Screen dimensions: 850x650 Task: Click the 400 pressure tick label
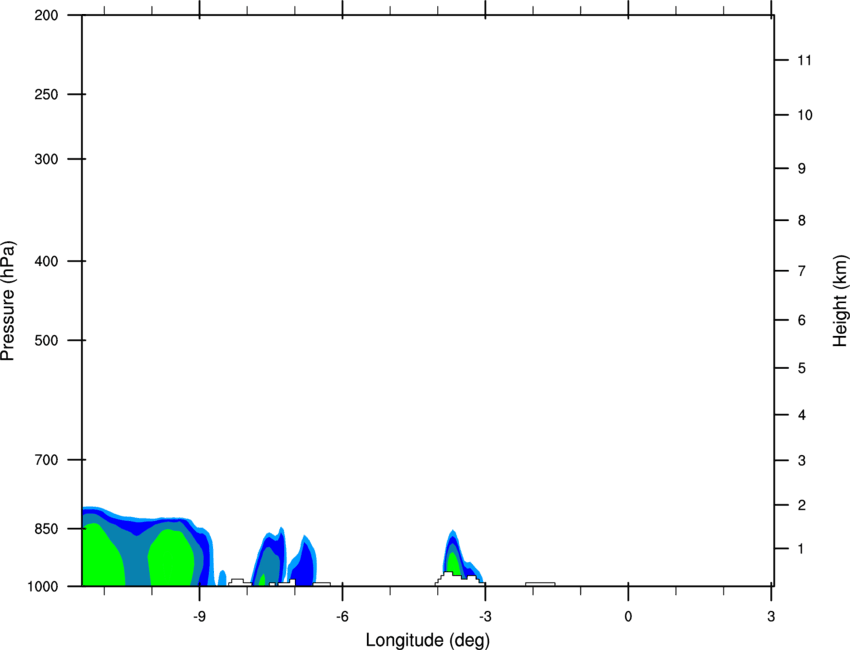[x=46, y=261]
